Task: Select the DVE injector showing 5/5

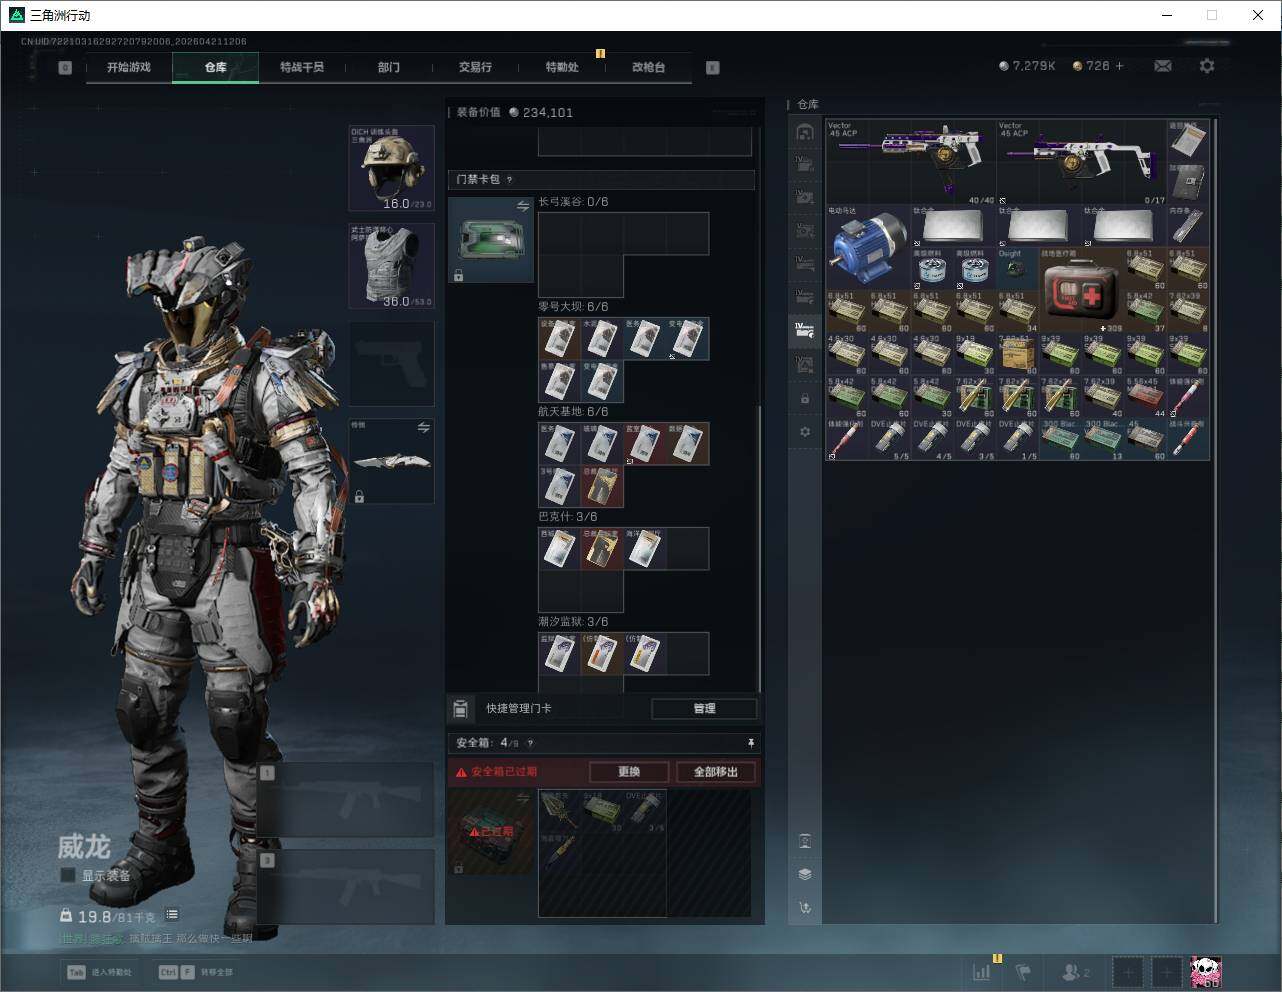Action: [889, 439]
